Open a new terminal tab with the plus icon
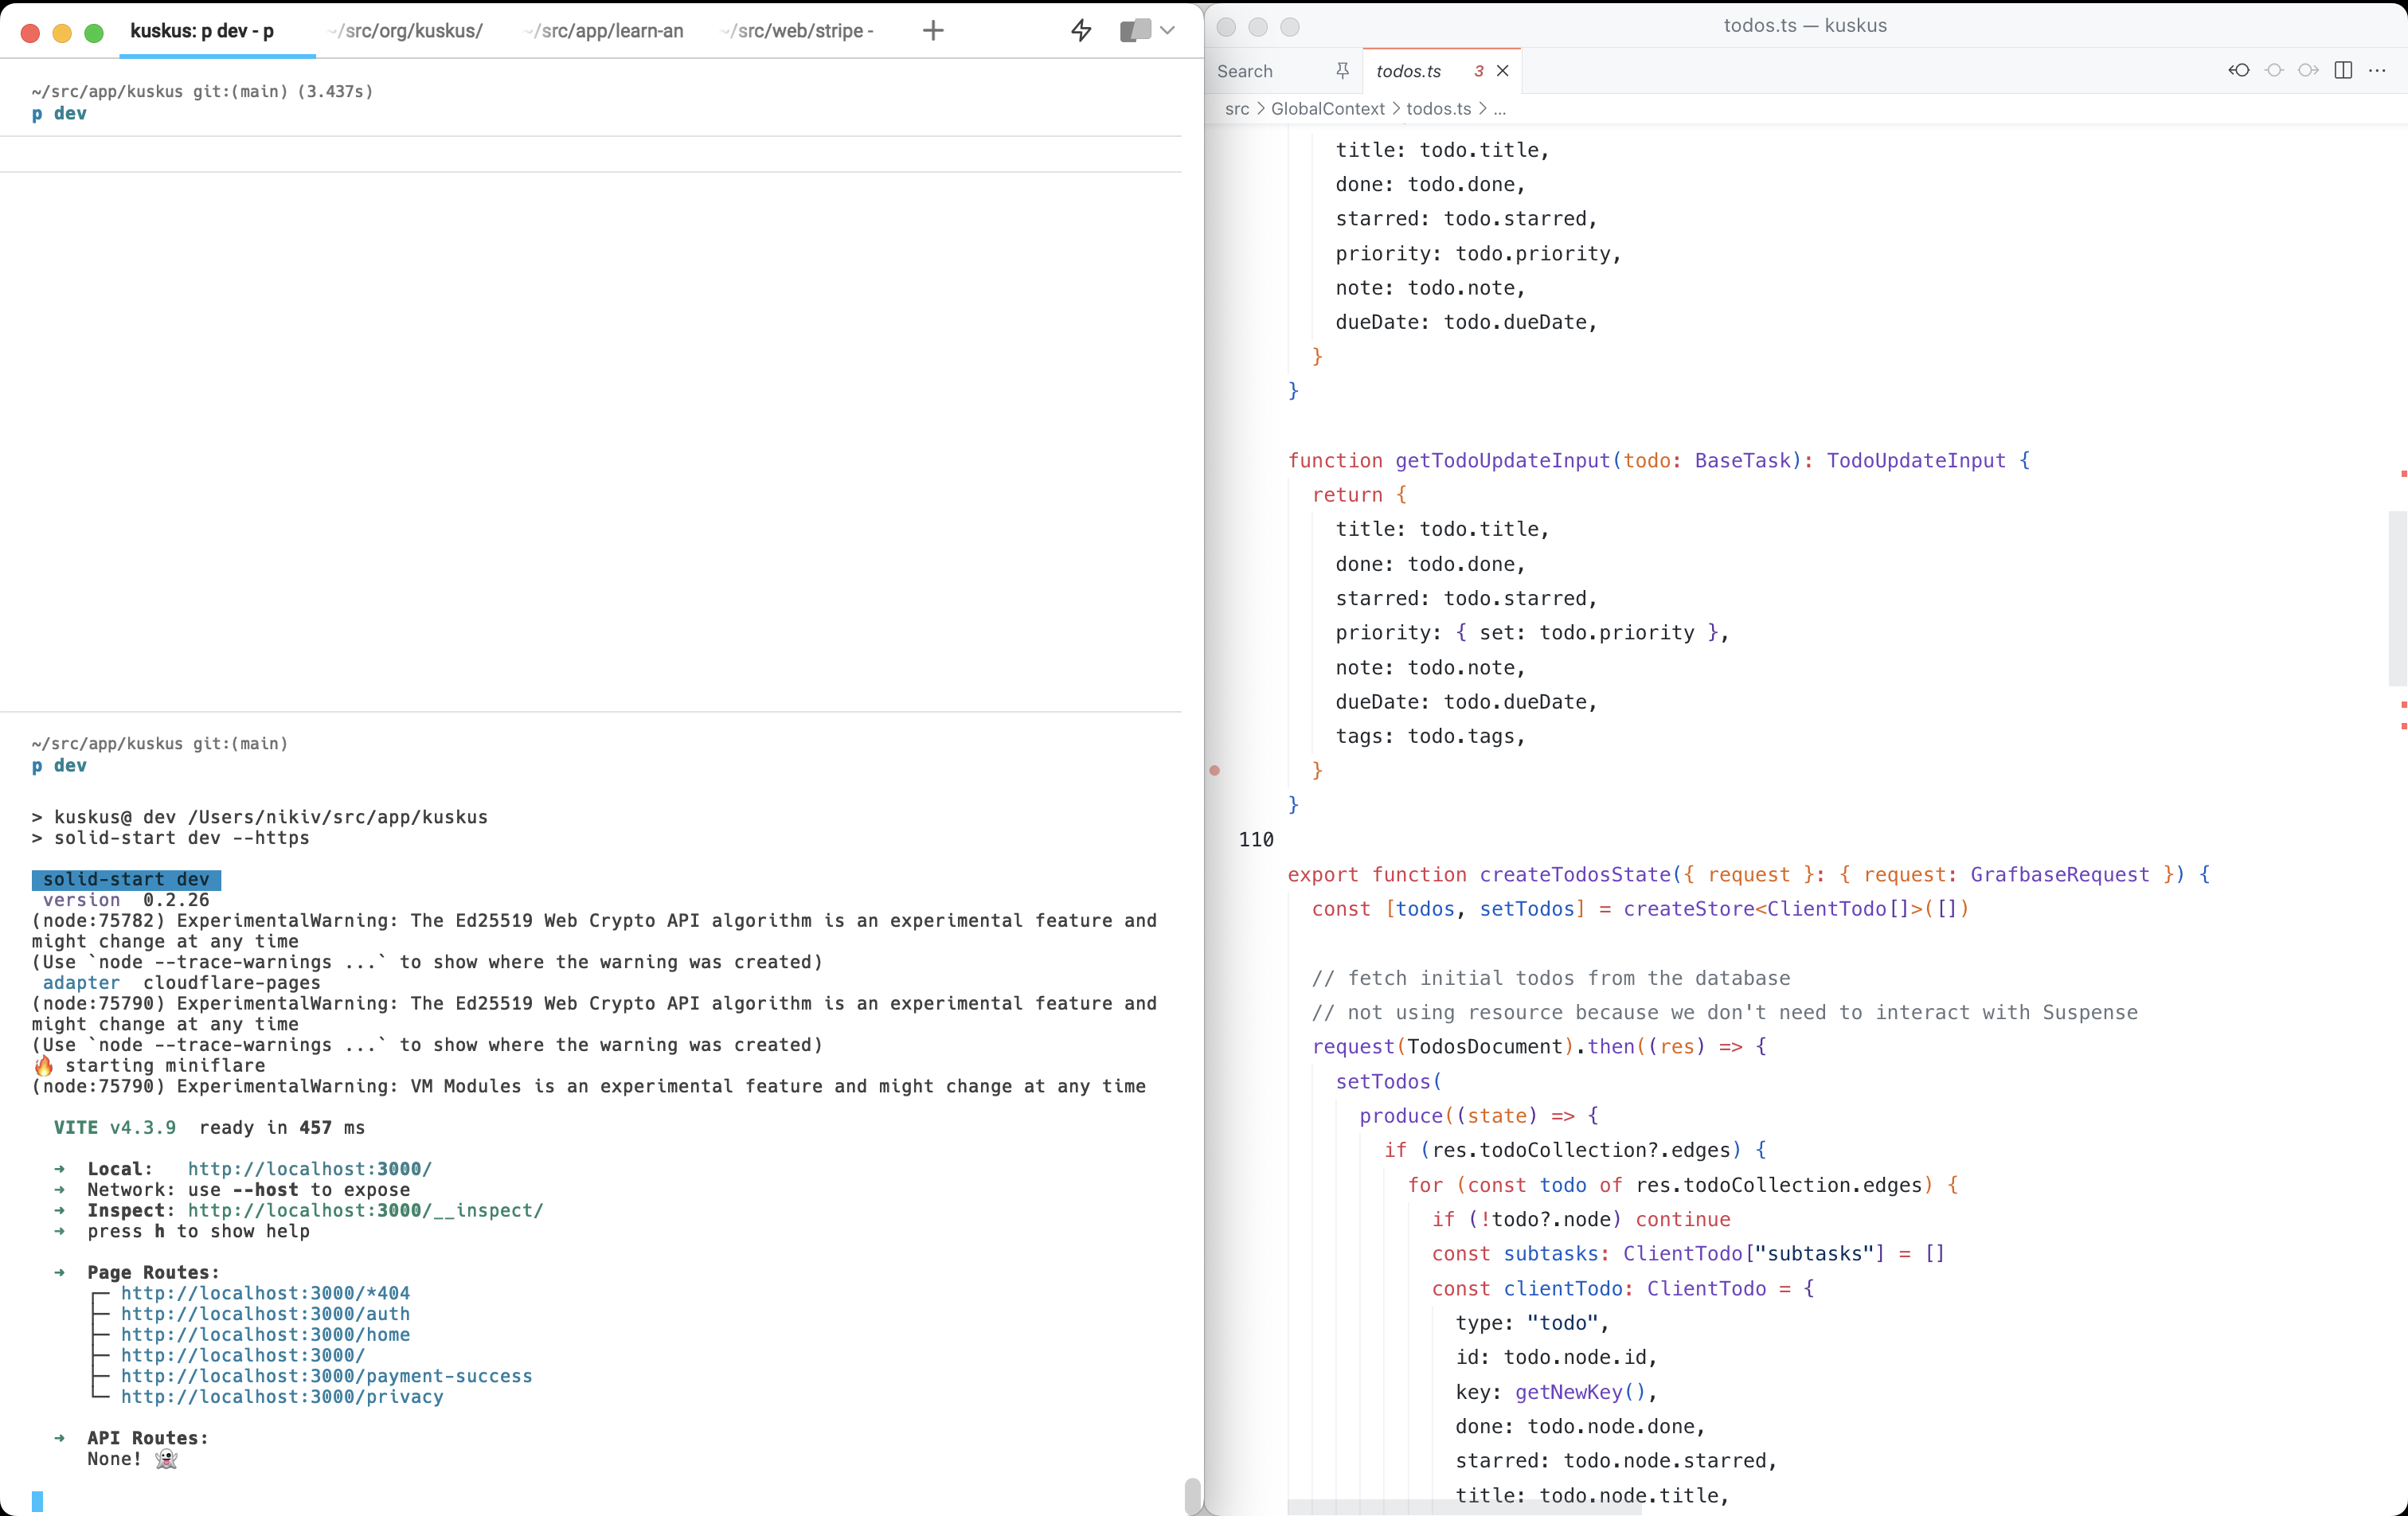This screenshot has height=1516, width=2408. tap(932, 30)
